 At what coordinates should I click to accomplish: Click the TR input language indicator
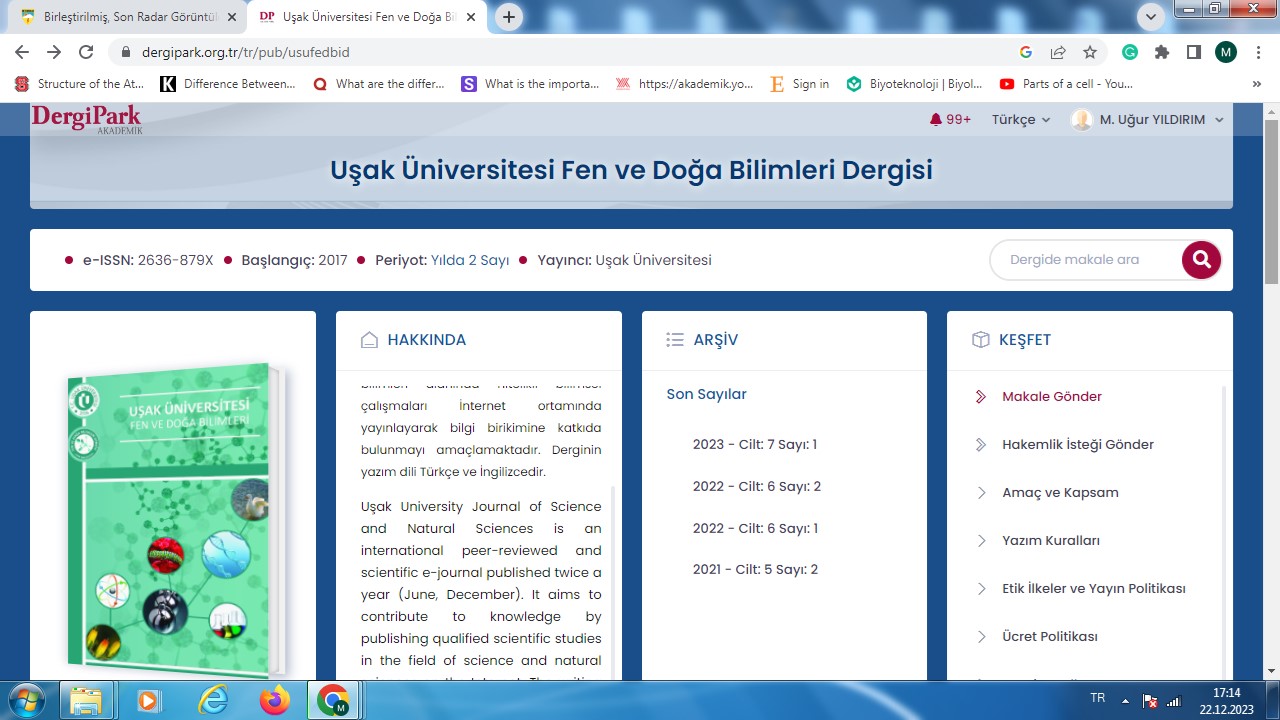pos(1097,699)
